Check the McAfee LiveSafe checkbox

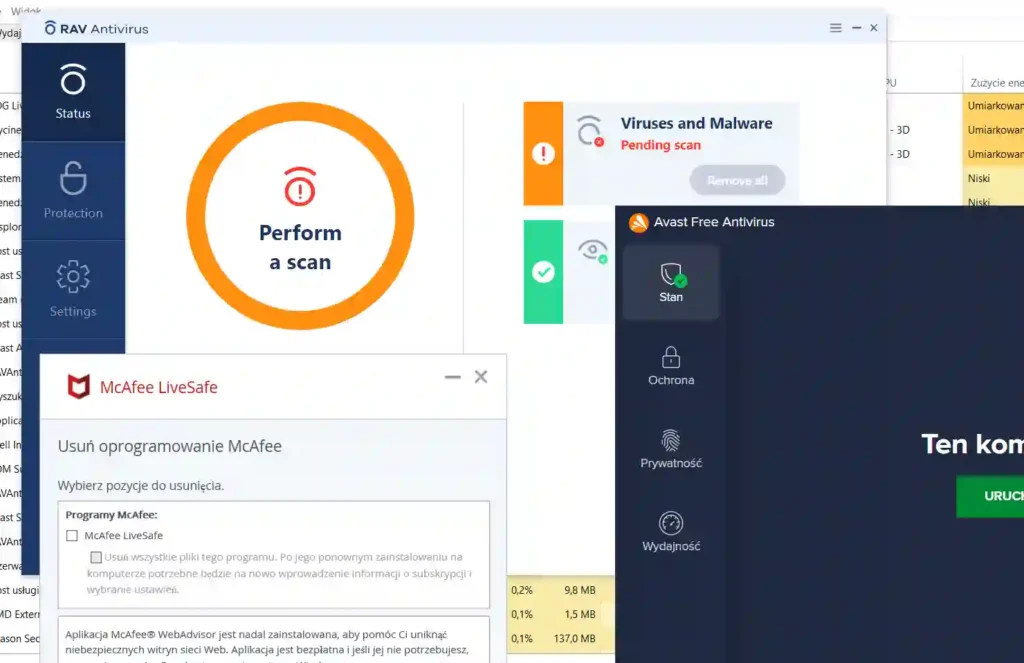point(72,536)
